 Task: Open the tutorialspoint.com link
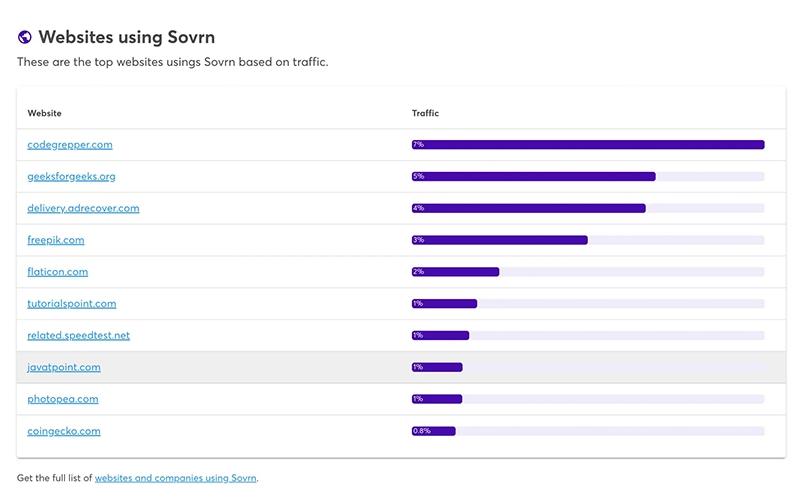click(72, 304)
